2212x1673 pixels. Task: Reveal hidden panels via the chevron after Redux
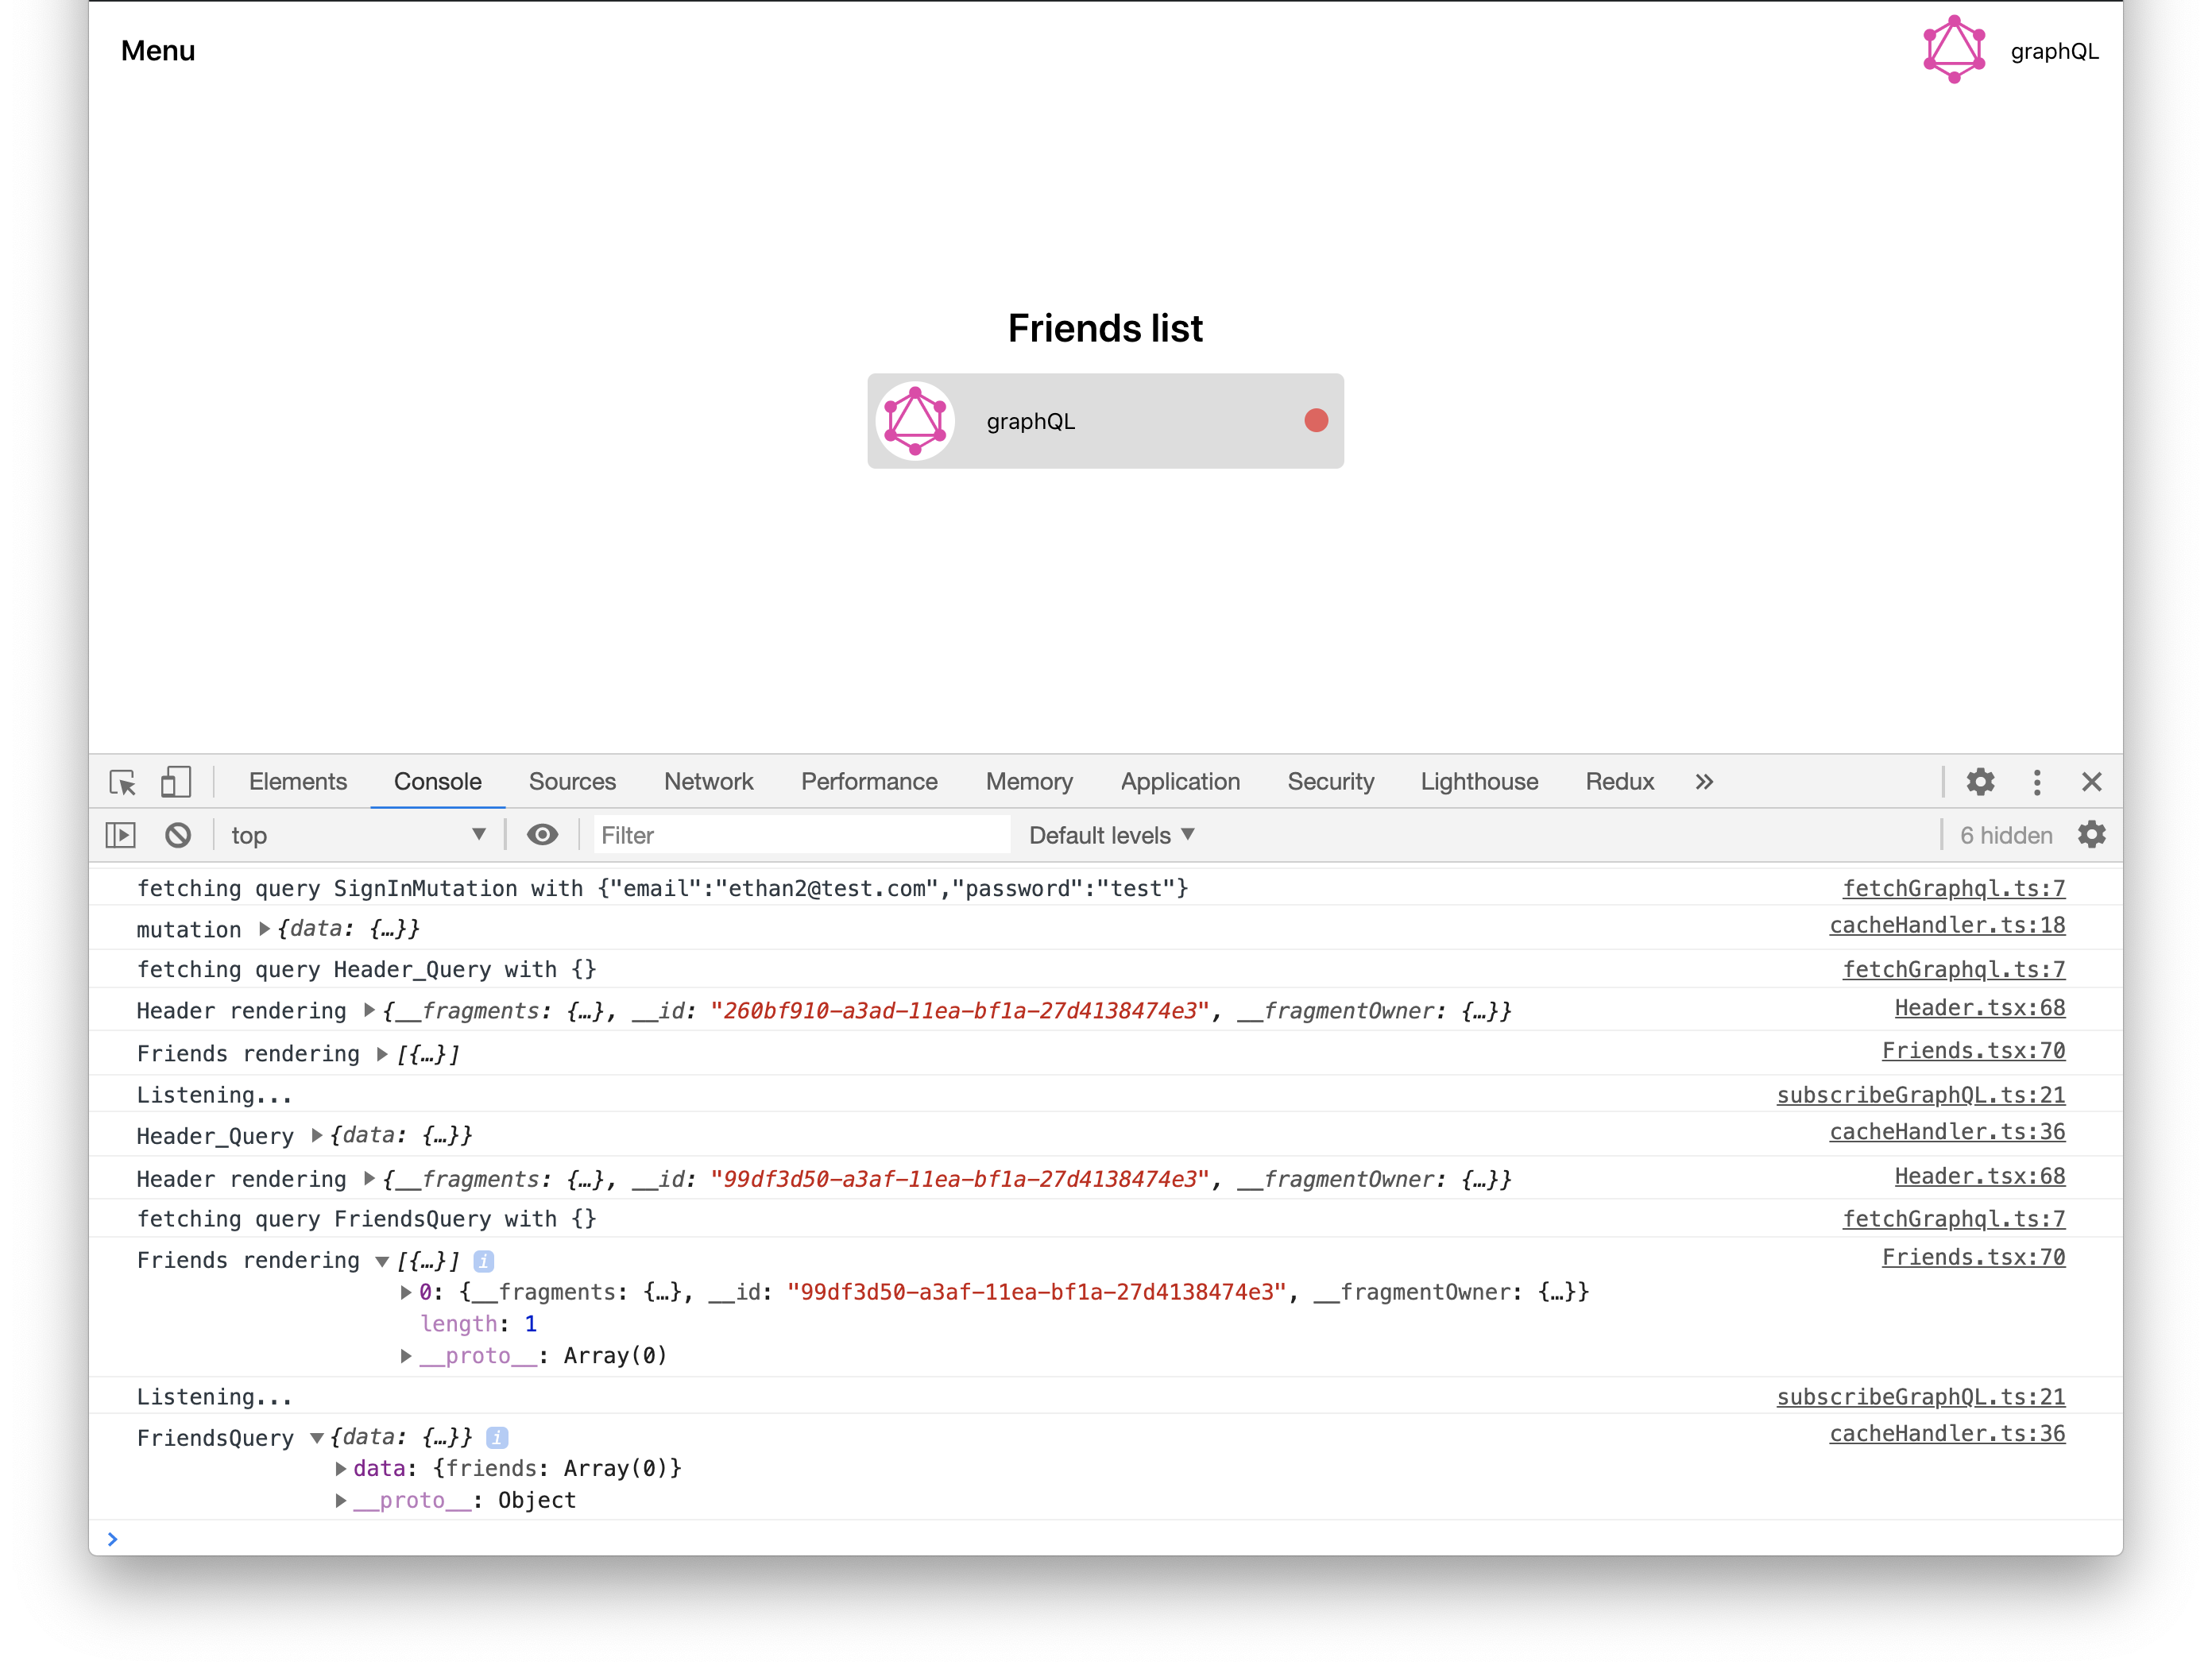coord(1704,782)
